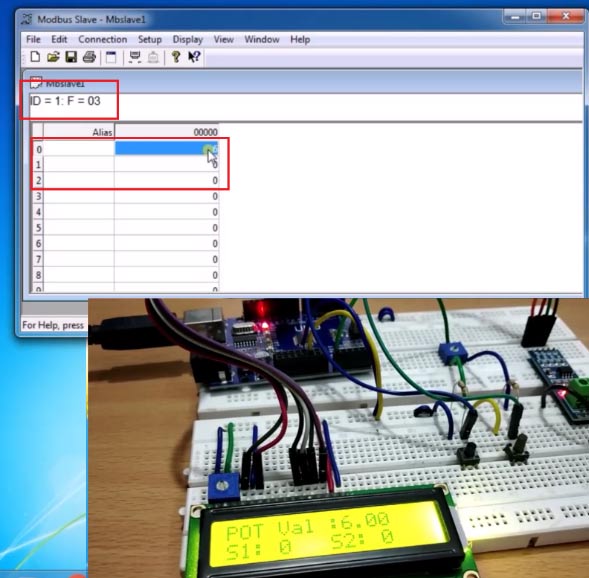Click the window definition toolbar icon
The image size is (589, 578).
111,57
